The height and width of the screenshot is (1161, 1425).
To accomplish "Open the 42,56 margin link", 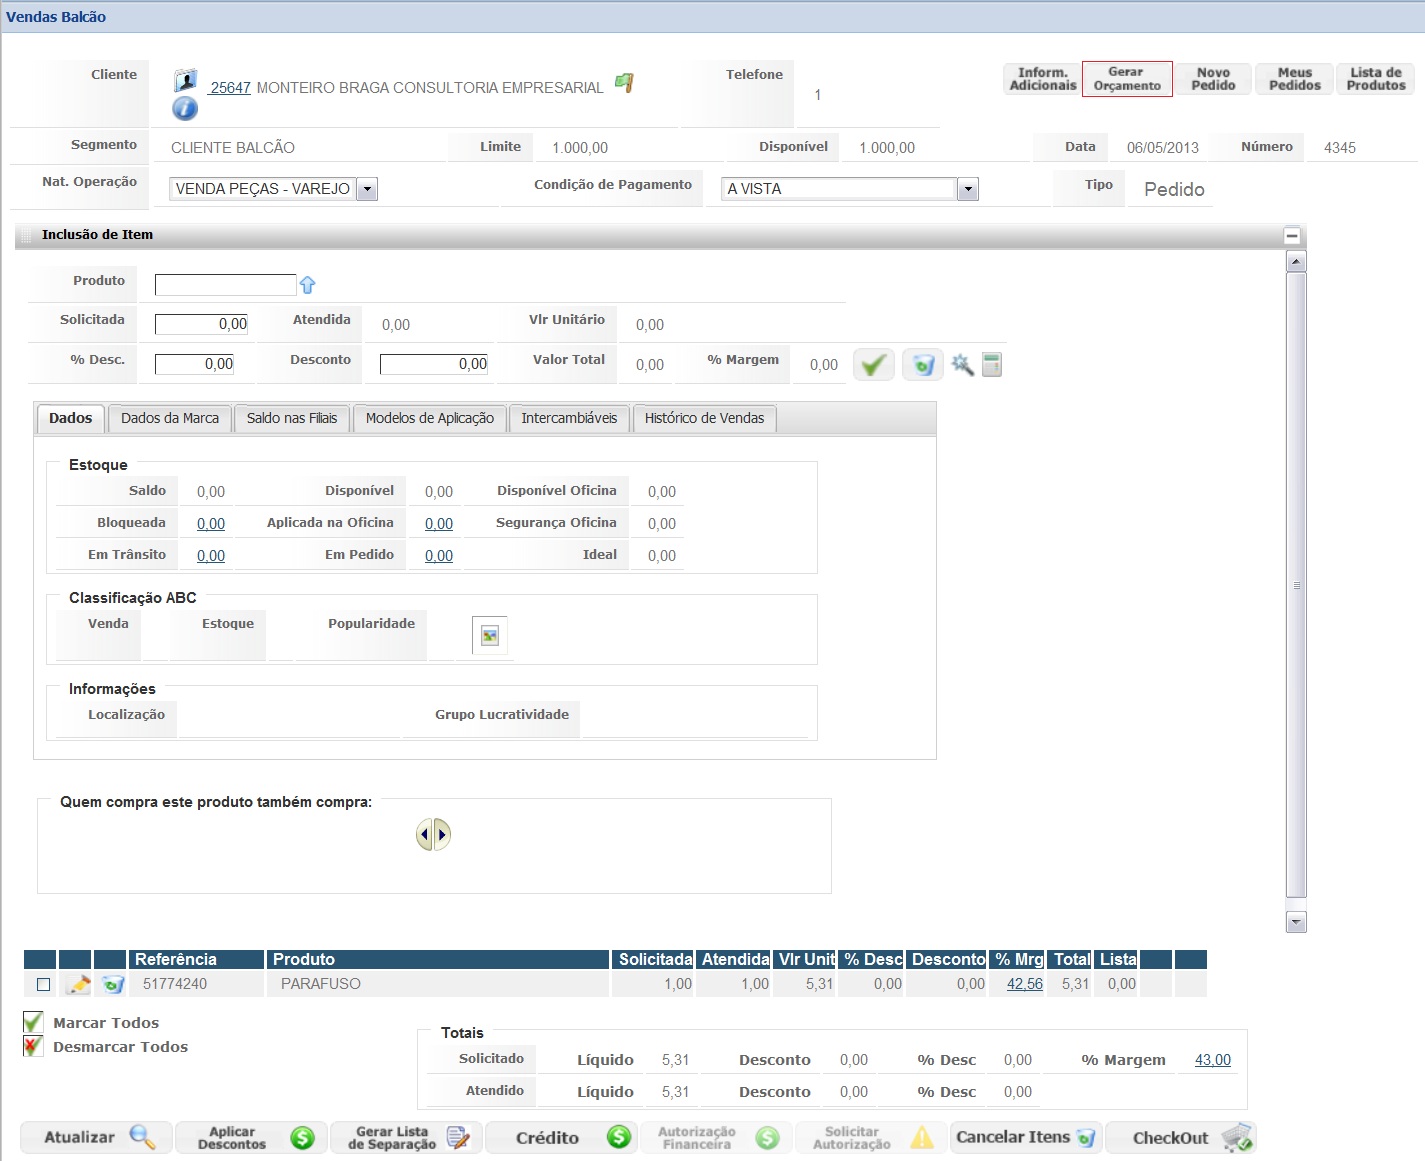I will pyautogui.click(x=1025, y=984).
